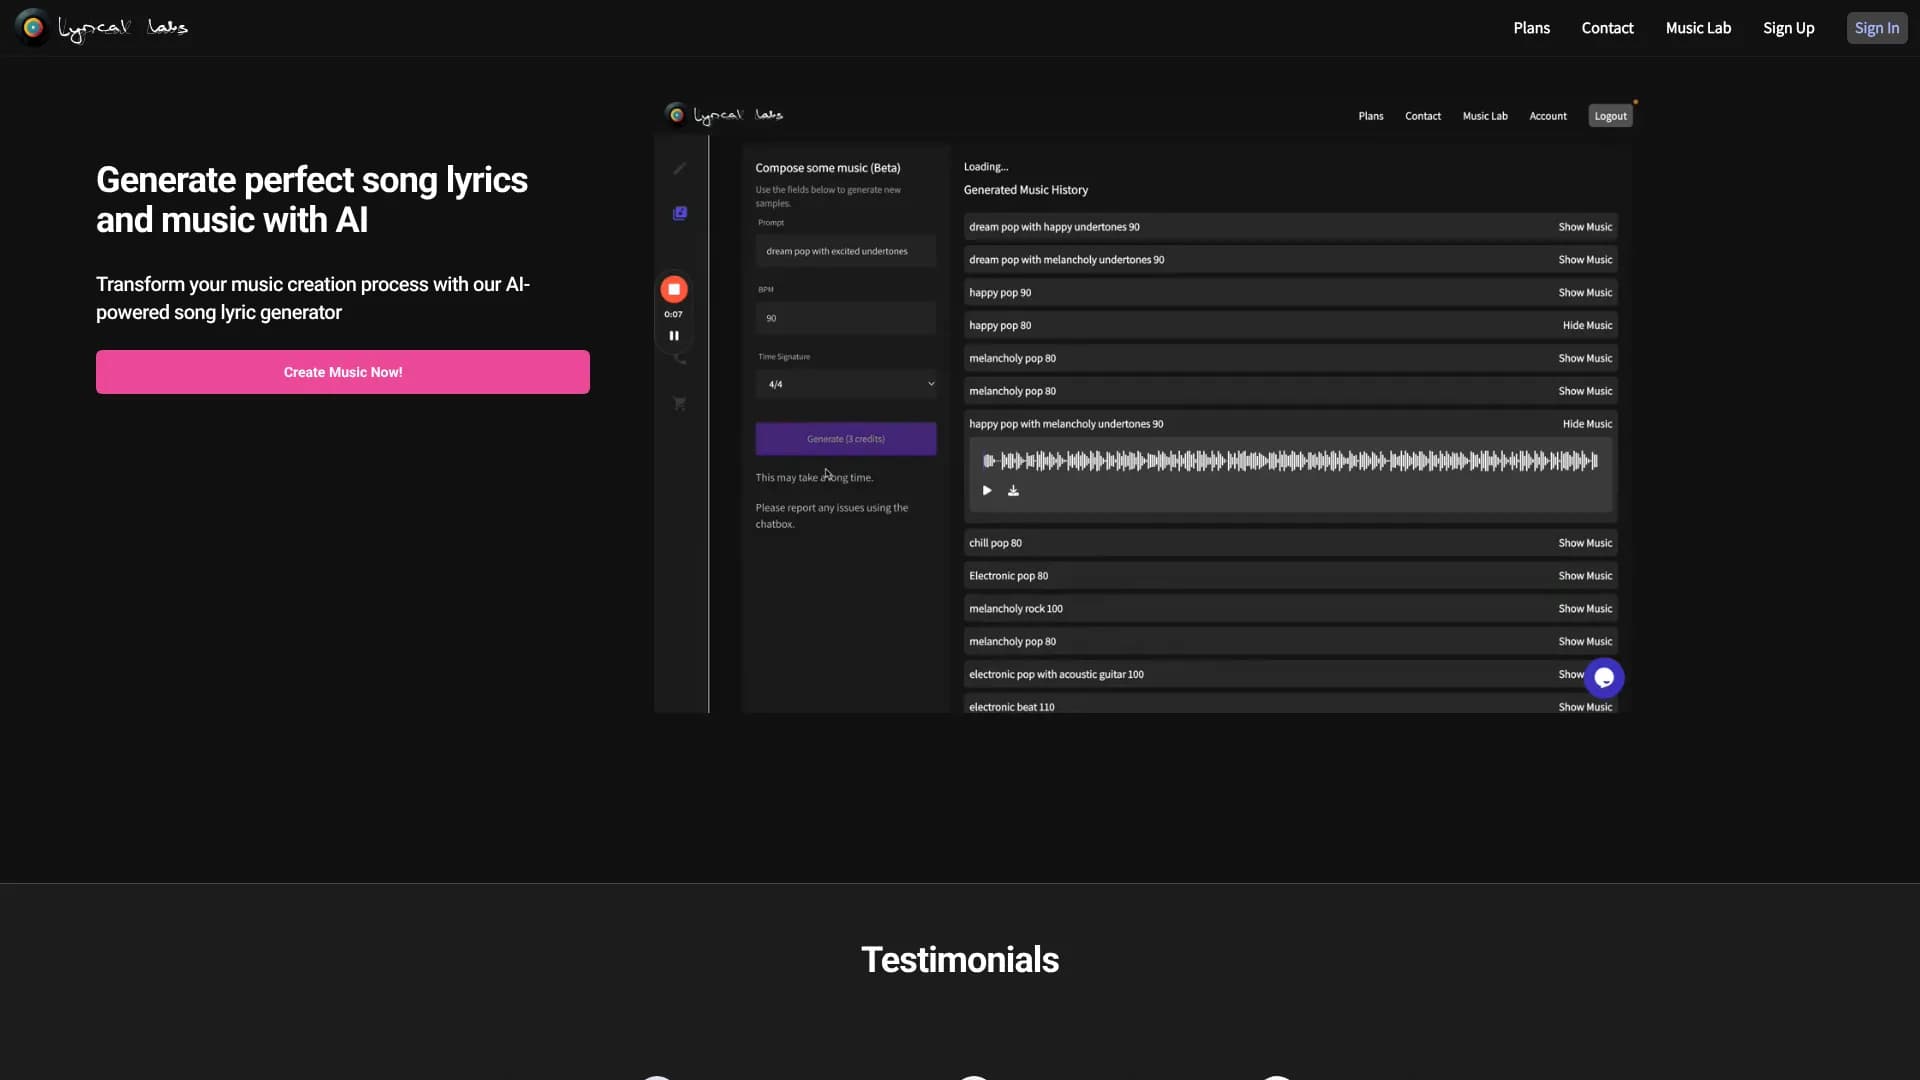Expand the Time Signature 4/4 dropdown
1920x1080 pixels.
tap(846, 384)
